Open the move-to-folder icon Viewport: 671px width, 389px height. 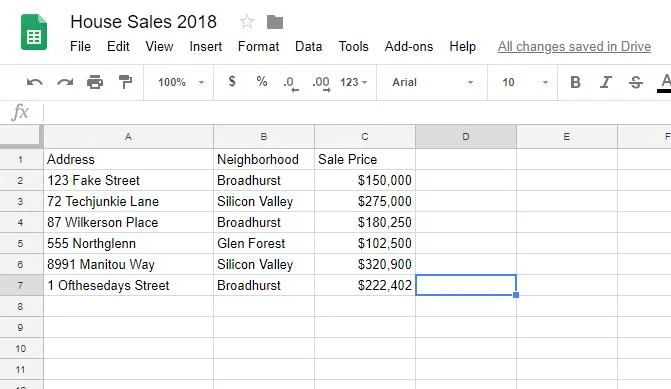275,22
